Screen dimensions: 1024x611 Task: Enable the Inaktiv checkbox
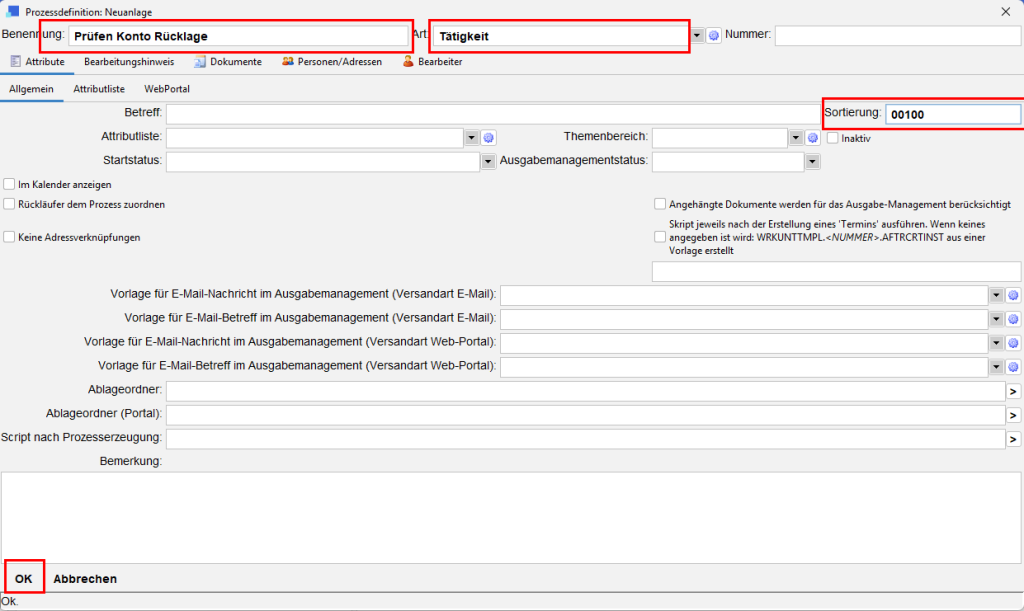tap(832, 138)
